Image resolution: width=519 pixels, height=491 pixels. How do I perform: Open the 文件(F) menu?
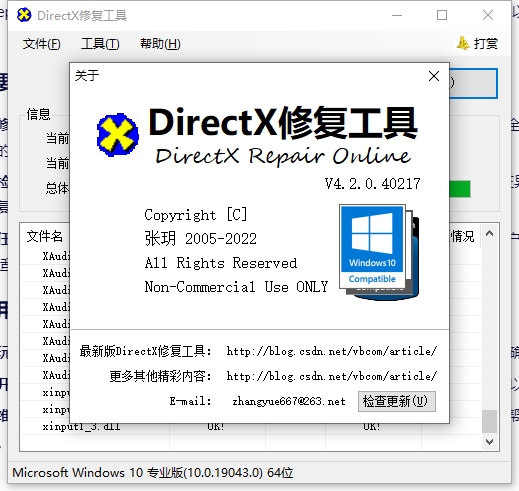click(x=42, y=44)
